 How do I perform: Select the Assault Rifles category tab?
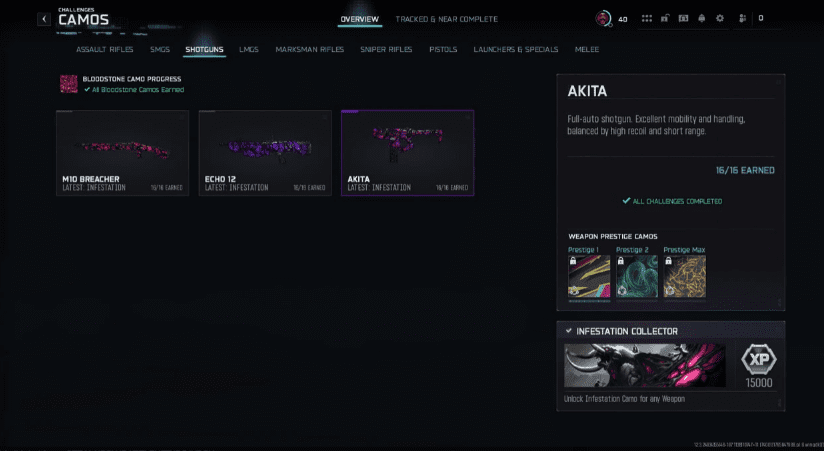tap(105, 49)
